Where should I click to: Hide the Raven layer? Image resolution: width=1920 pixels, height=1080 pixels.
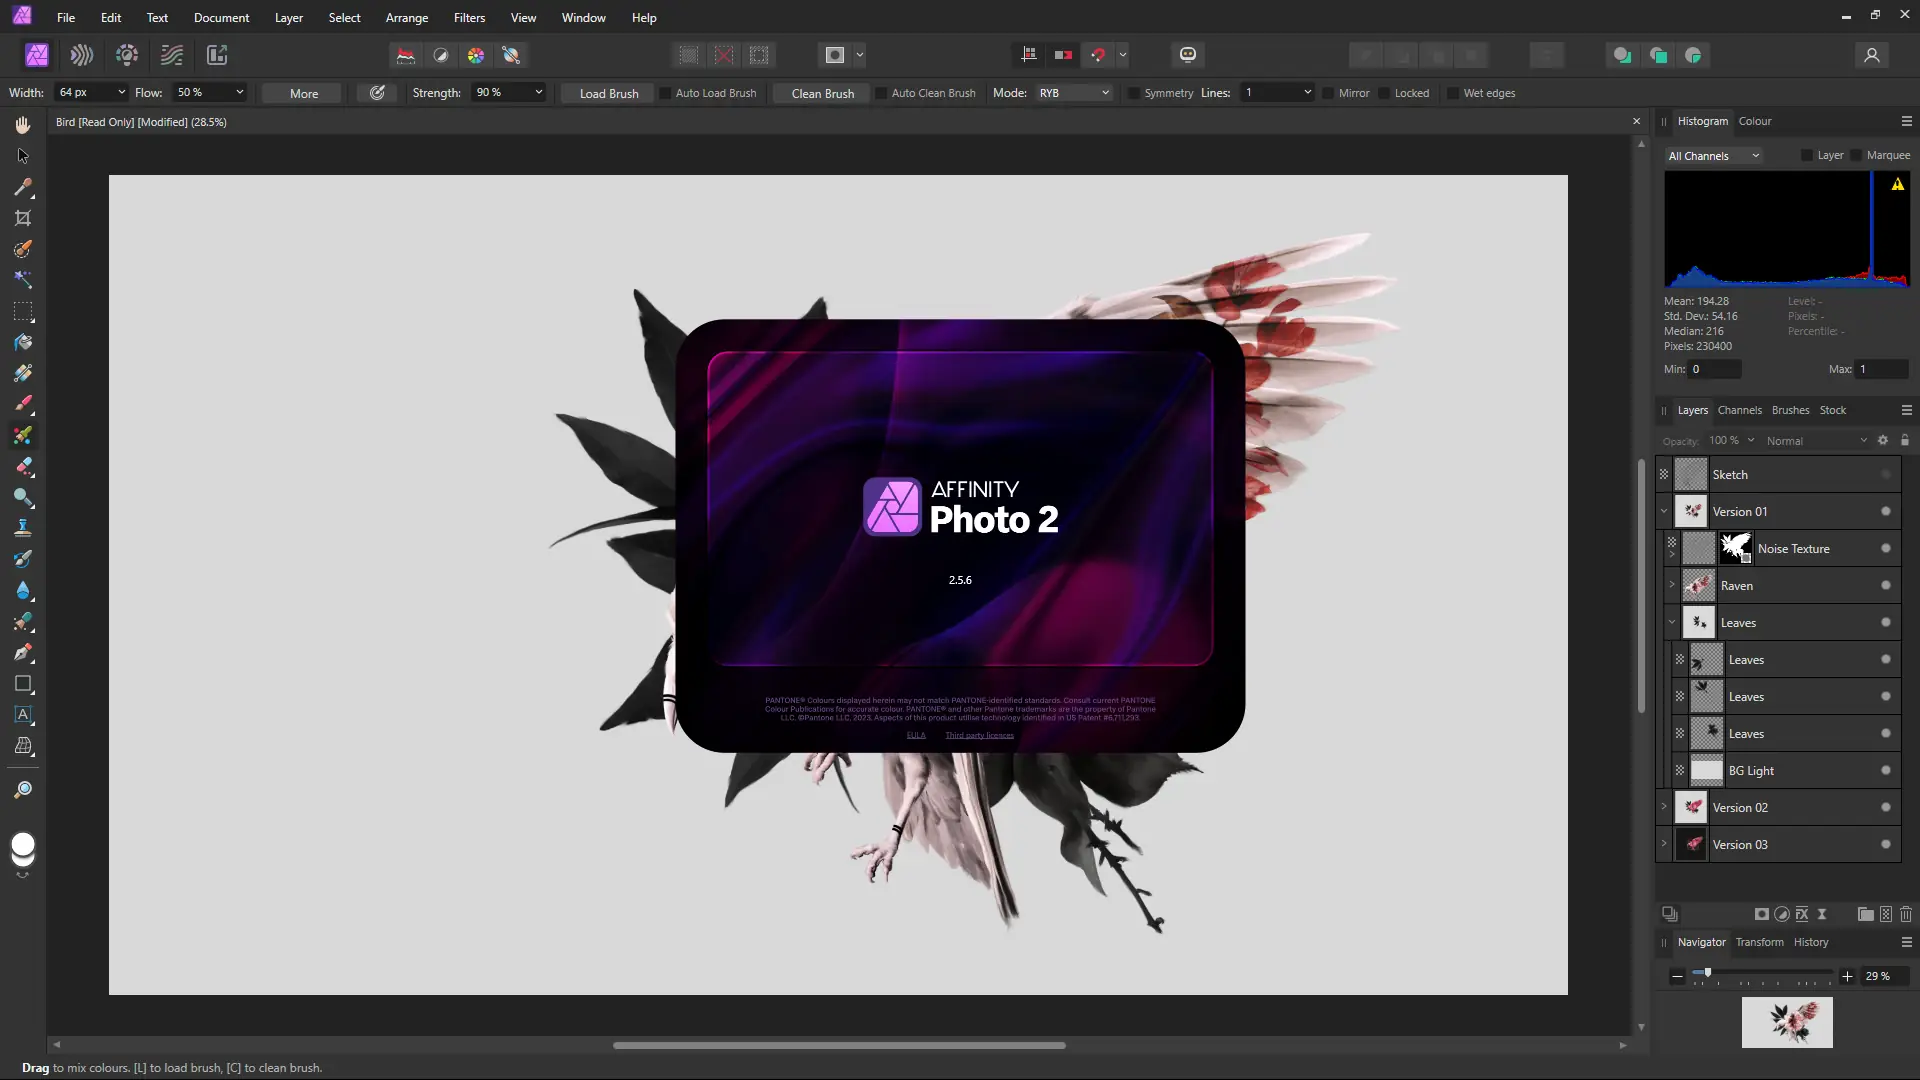coord(1885,586)
